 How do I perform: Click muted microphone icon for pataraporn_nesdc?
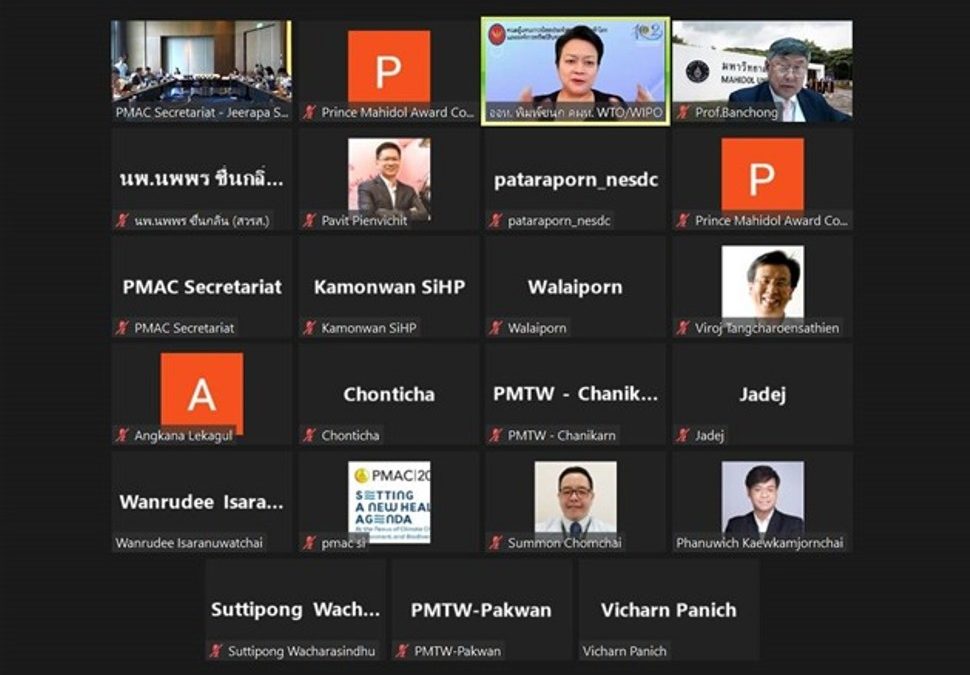[496, 220]
